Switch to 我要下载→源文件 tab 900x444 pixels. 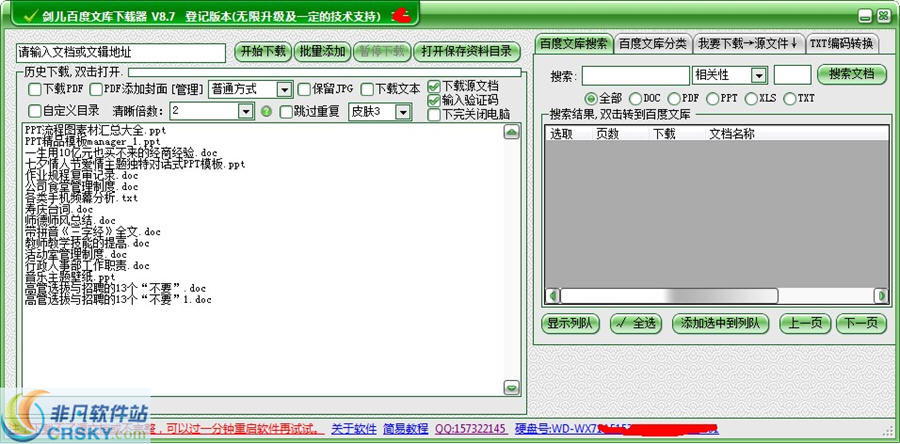click(748, 44)
